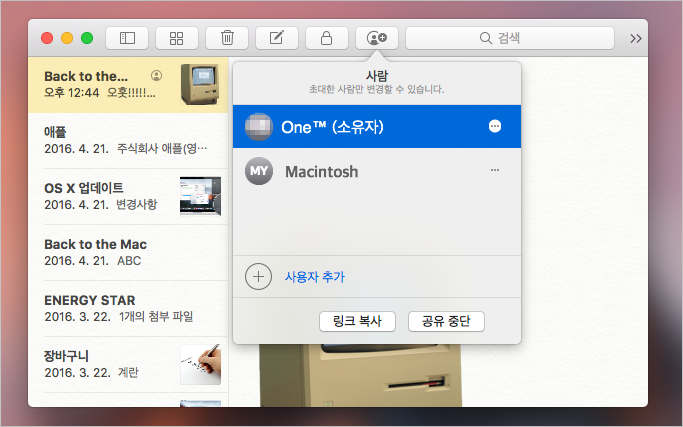The image size is (683, 427).
Task: Open the Back to the... shared note
Action: pos(128,85)
